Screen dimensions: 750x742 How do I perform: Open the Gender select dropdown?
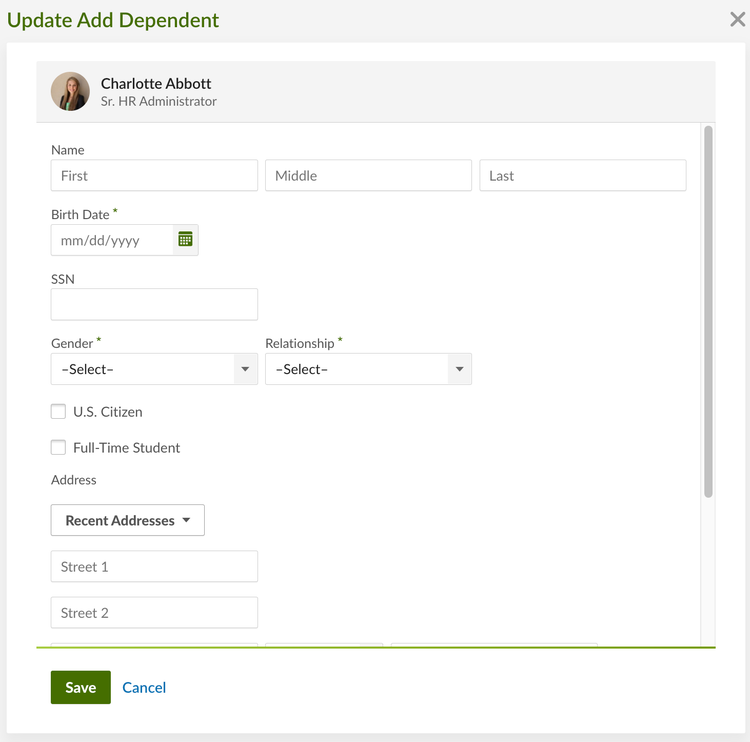(x=154, y=369)
